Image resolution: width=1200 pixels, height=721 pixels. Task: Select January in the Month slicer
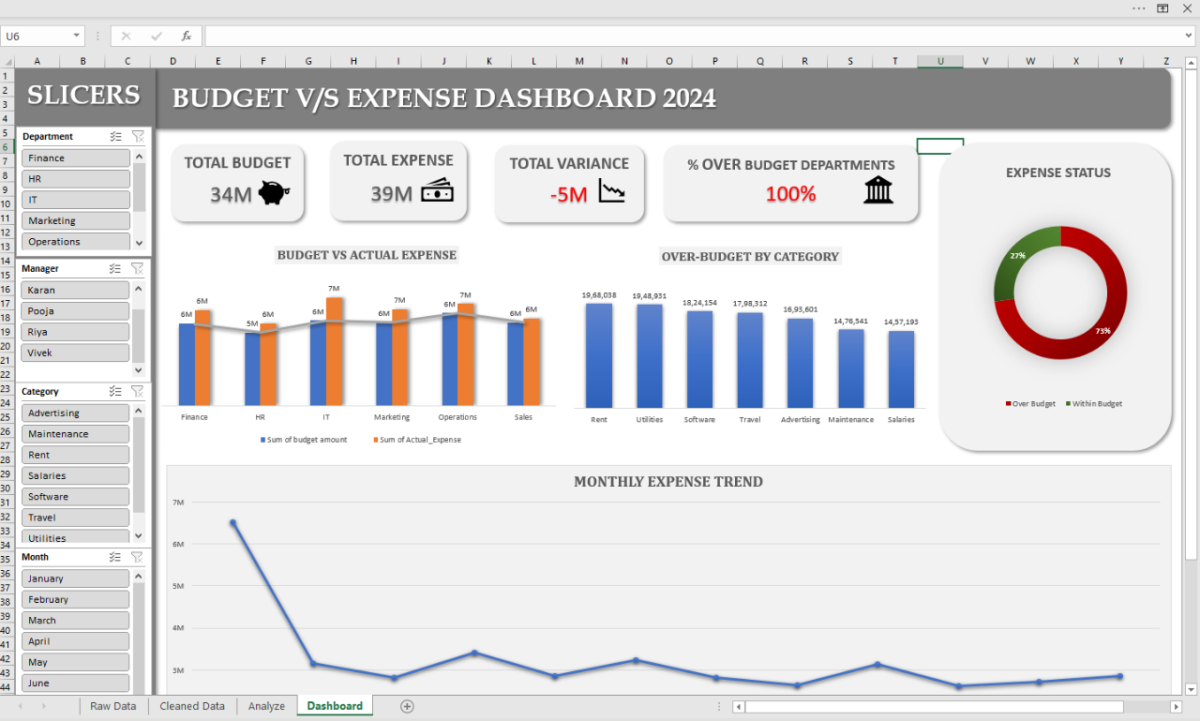coord(76,579)
